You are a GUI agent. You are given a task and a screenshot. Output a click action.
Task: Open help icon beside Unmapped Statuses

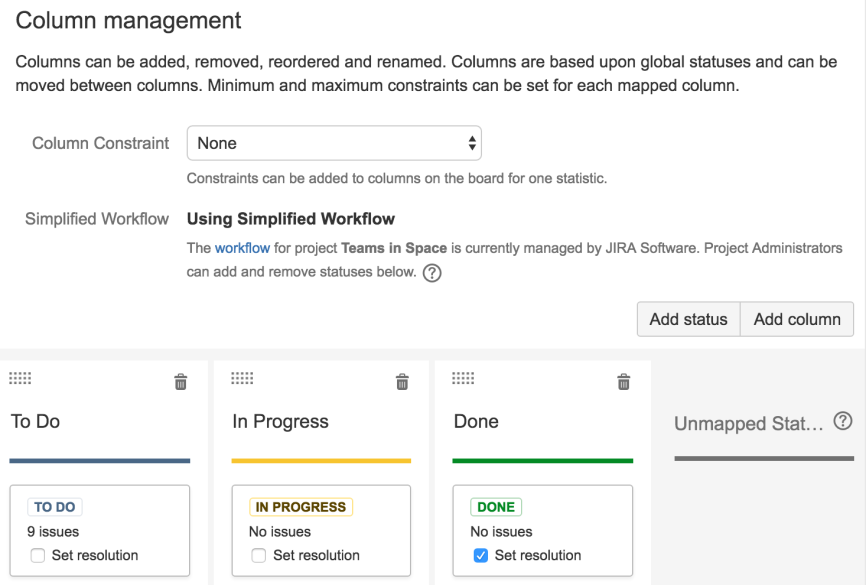click(842, 422)
